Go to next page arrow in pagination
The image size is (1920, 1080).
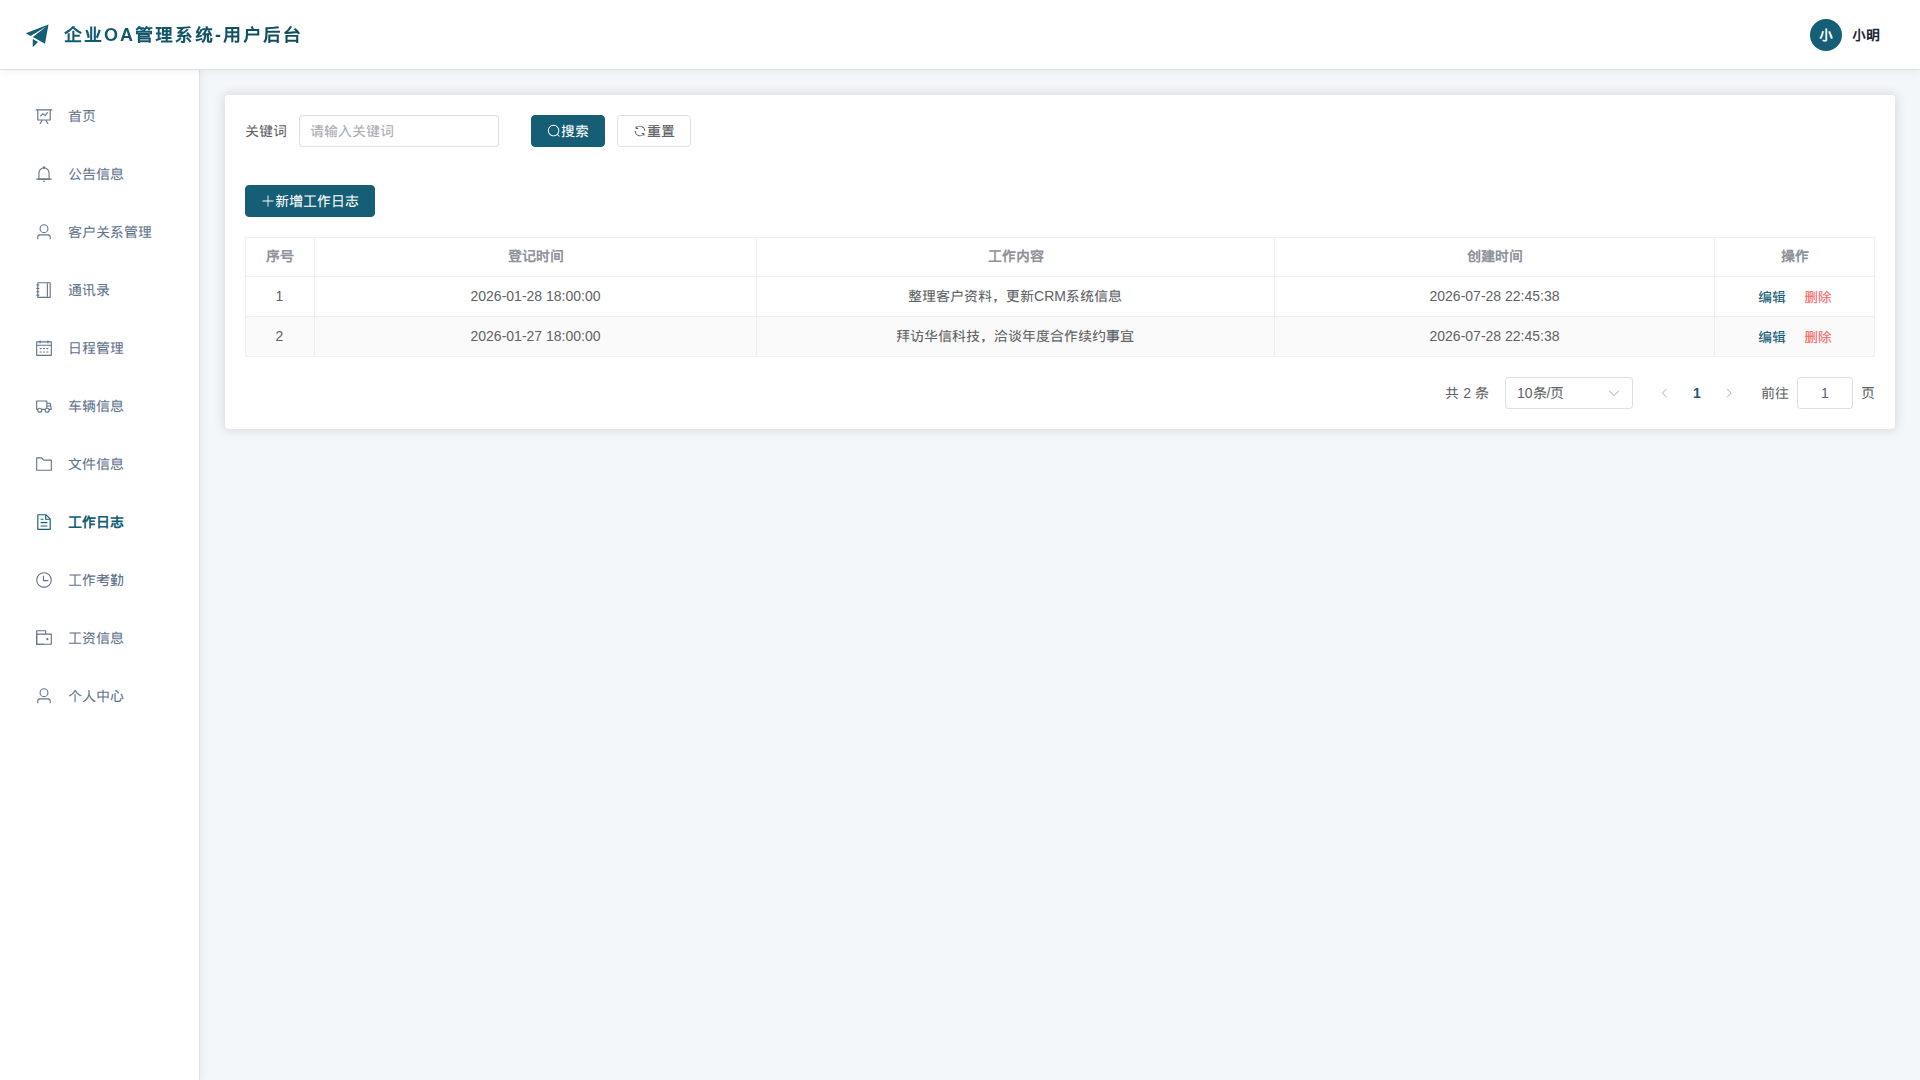1729,393
